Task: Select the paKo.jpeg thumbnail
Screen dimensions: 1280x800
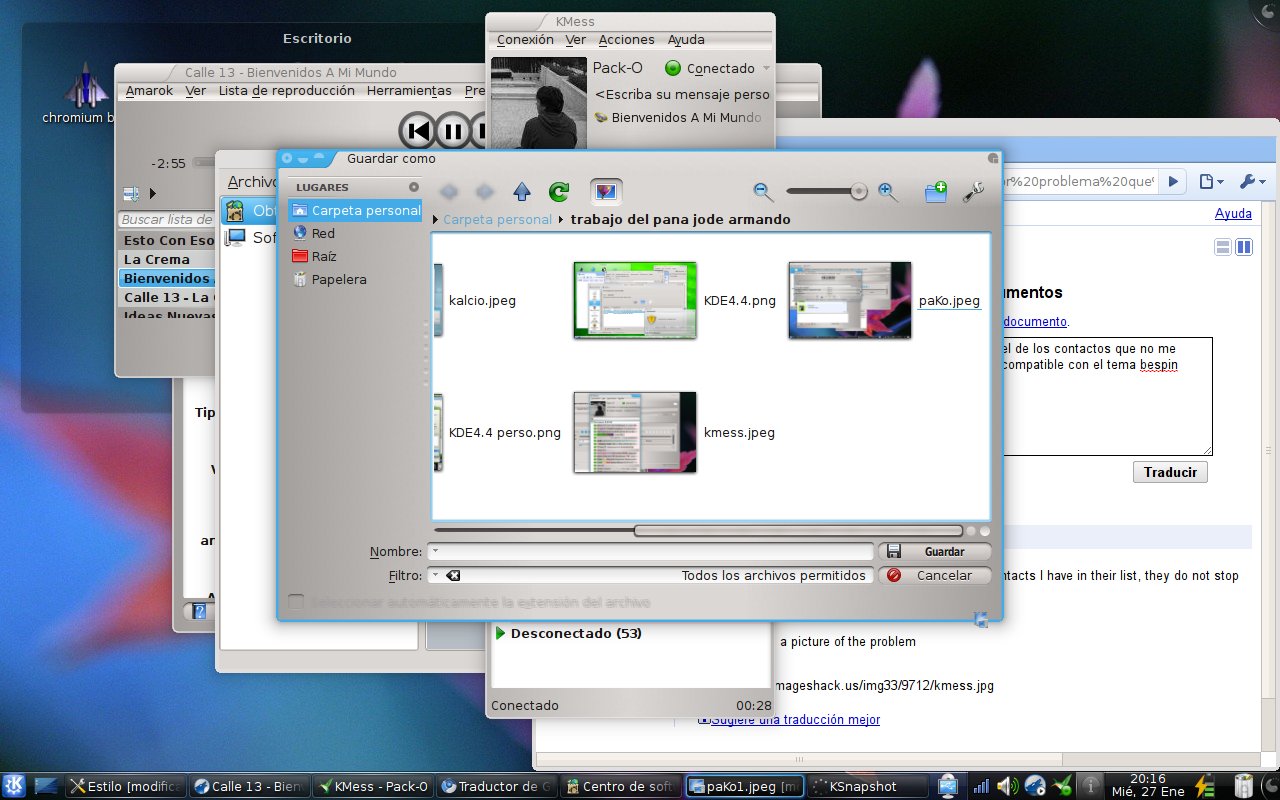Action: (x=850, y=300)
